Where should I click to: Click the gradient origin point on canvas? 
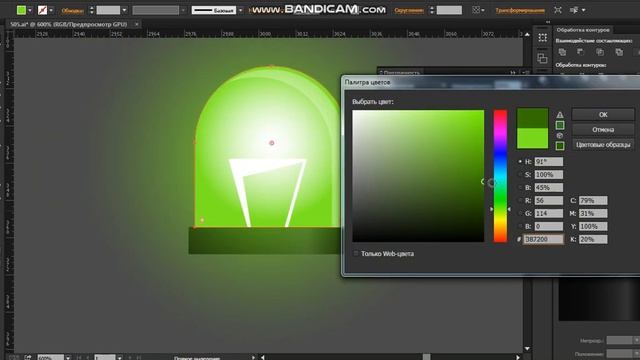(272, 143)
